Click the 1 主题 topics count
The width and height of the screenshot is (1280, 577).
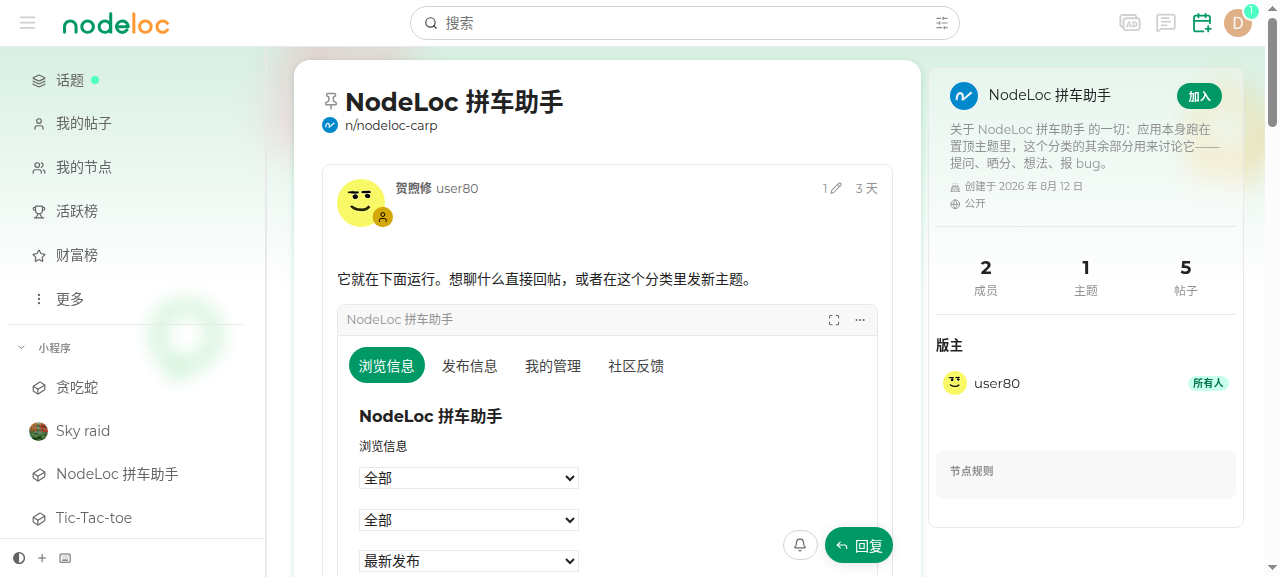tap(1086, 278)
